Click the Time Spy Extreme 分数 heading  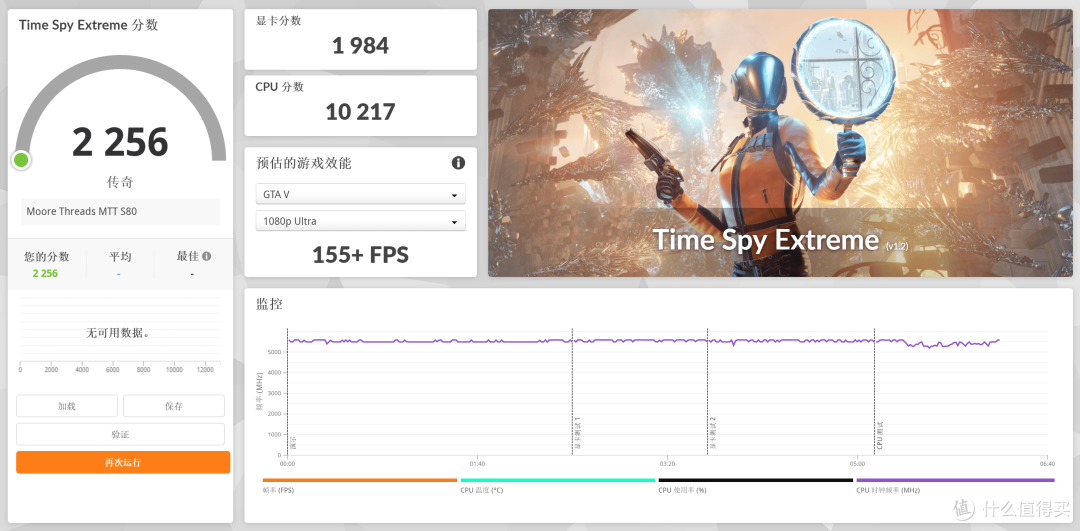[x=88, y=25]
